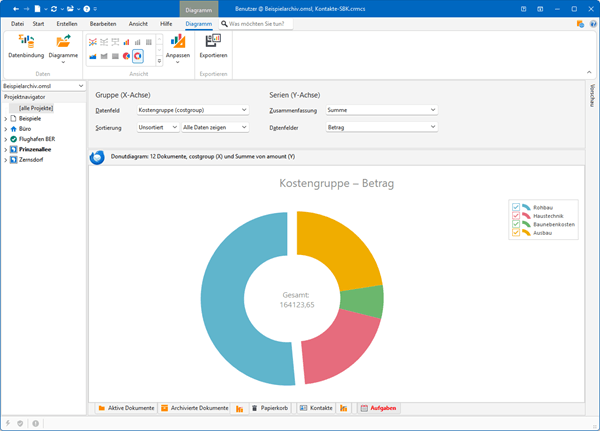Open the Kontakte tab
Screen dimensions: 600x431
pyautogui.click(x=316, y=408)
